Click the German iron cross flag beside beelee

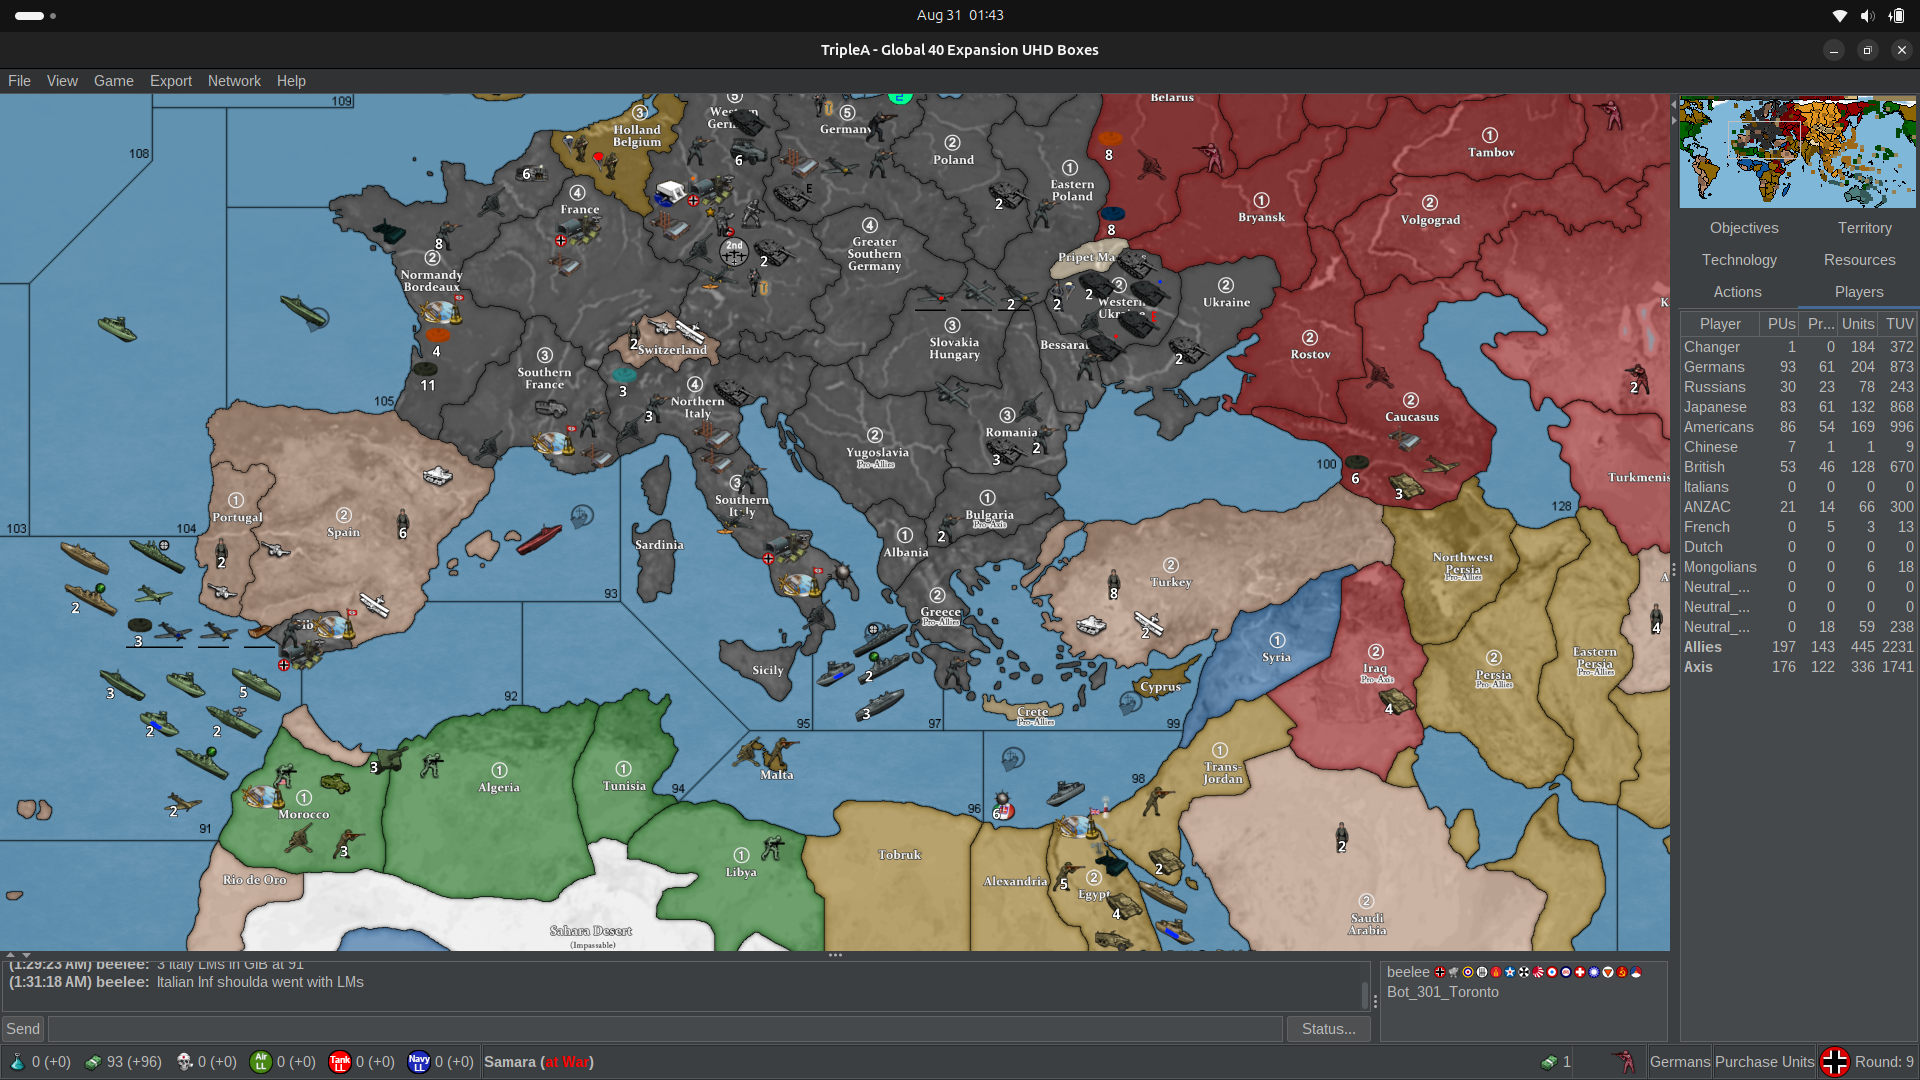pos(1440,972)
